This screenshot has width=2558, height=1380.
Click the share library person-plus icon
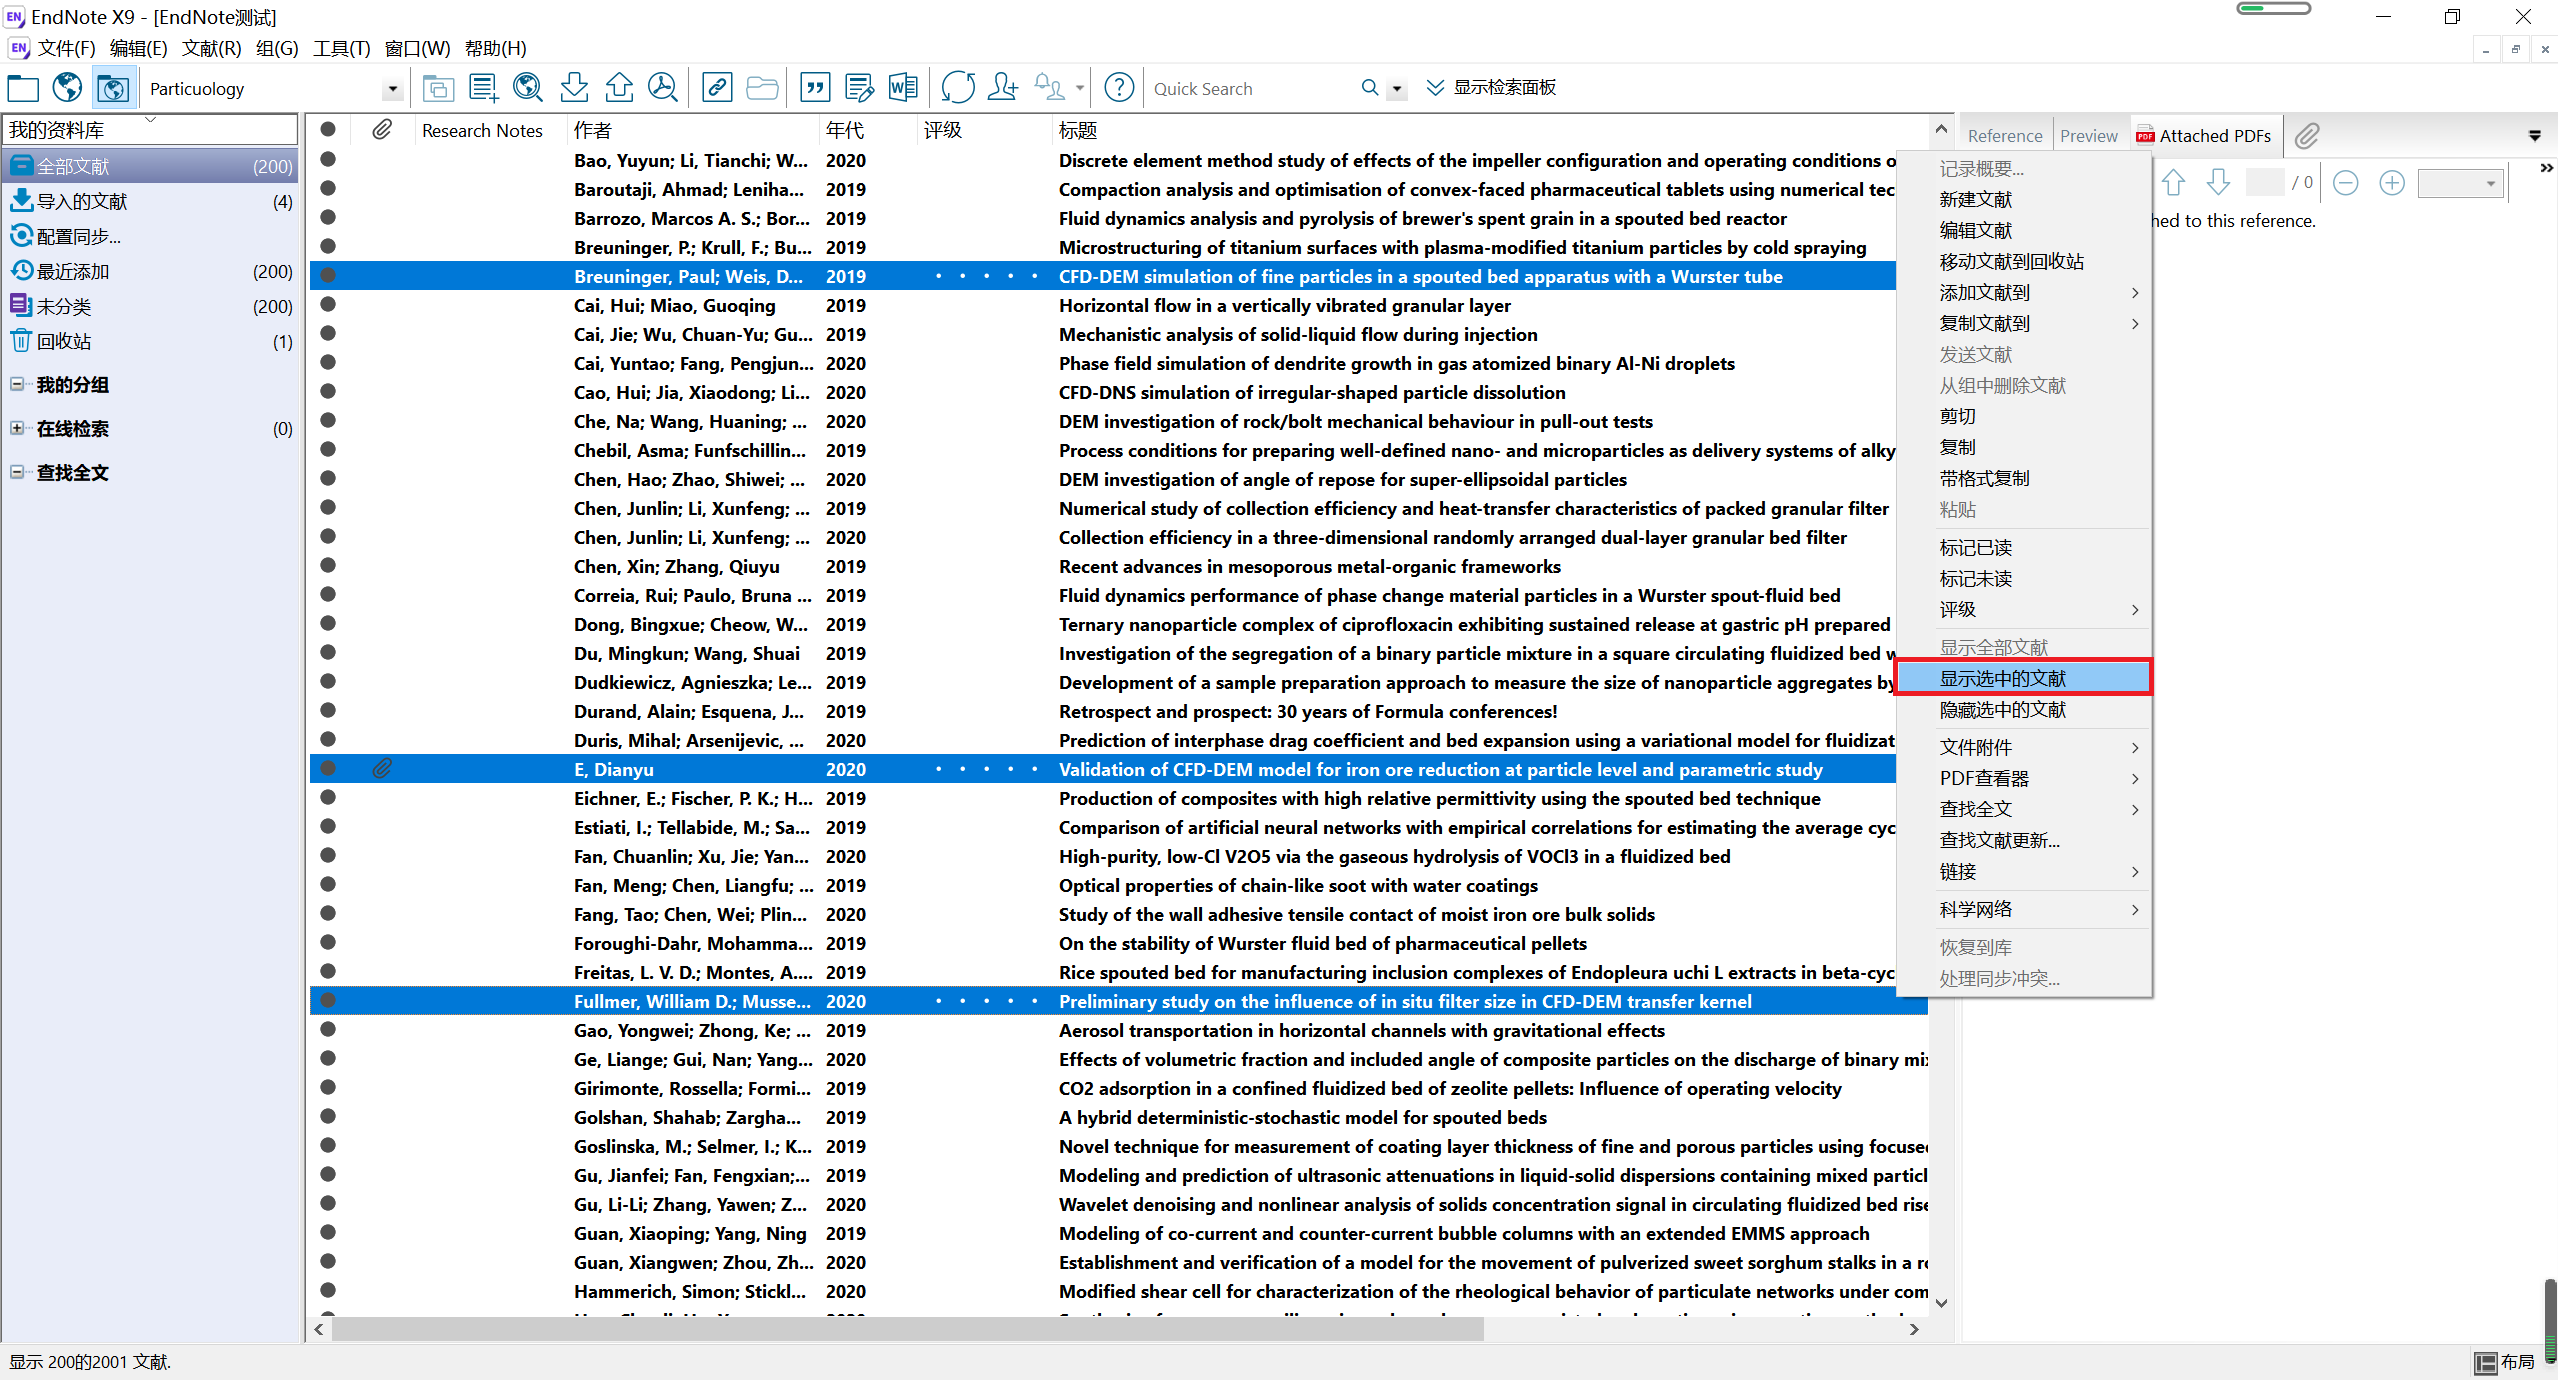coord(1002,89)
